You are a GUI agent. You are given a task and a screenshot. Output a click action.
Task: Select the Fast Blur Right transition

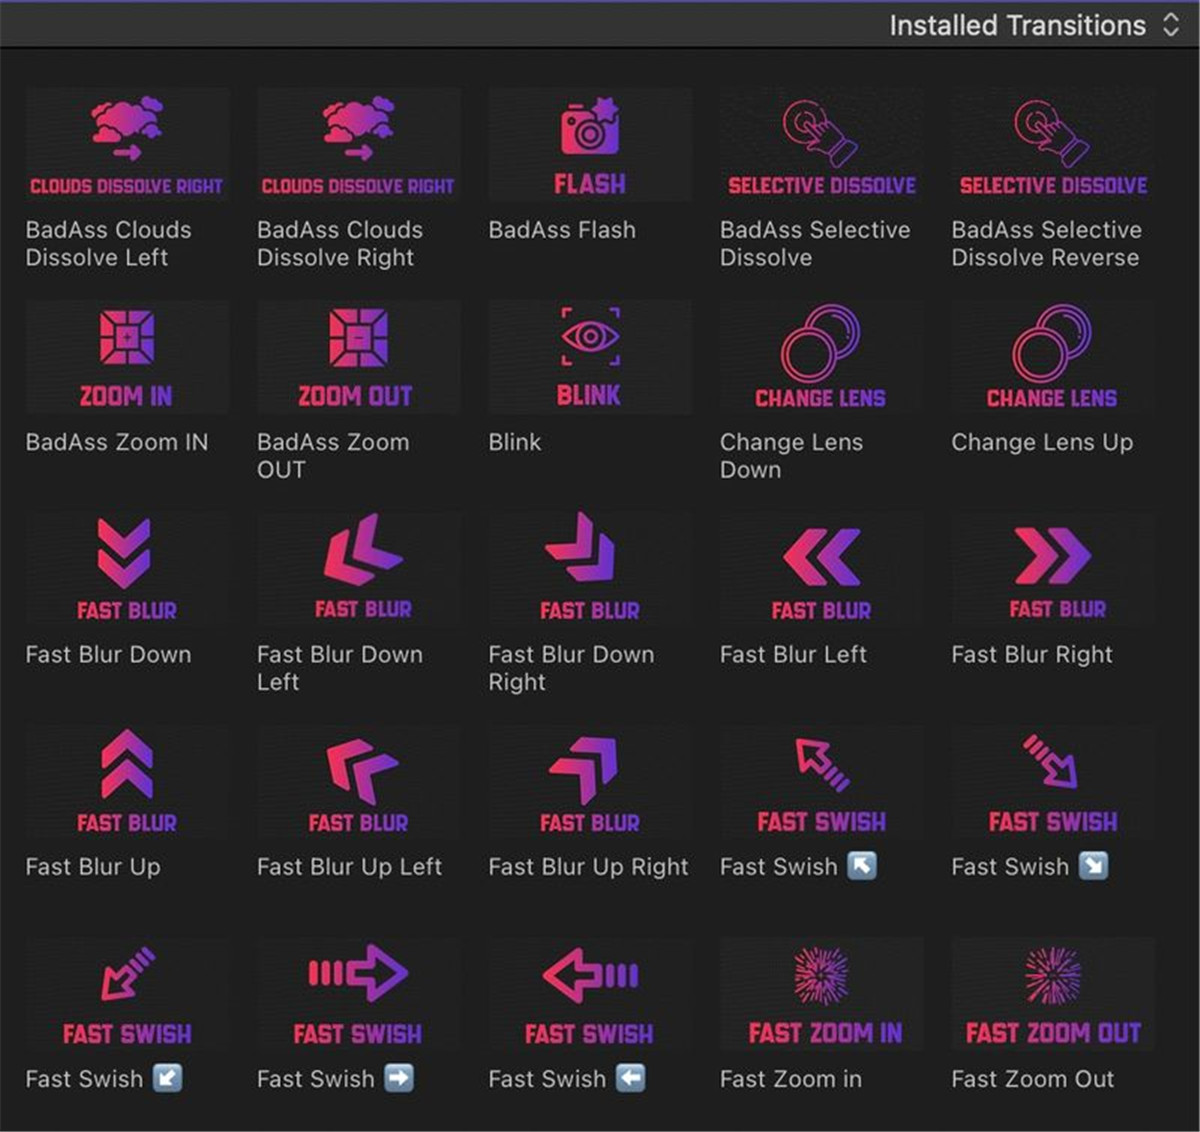click(1052, 569)
